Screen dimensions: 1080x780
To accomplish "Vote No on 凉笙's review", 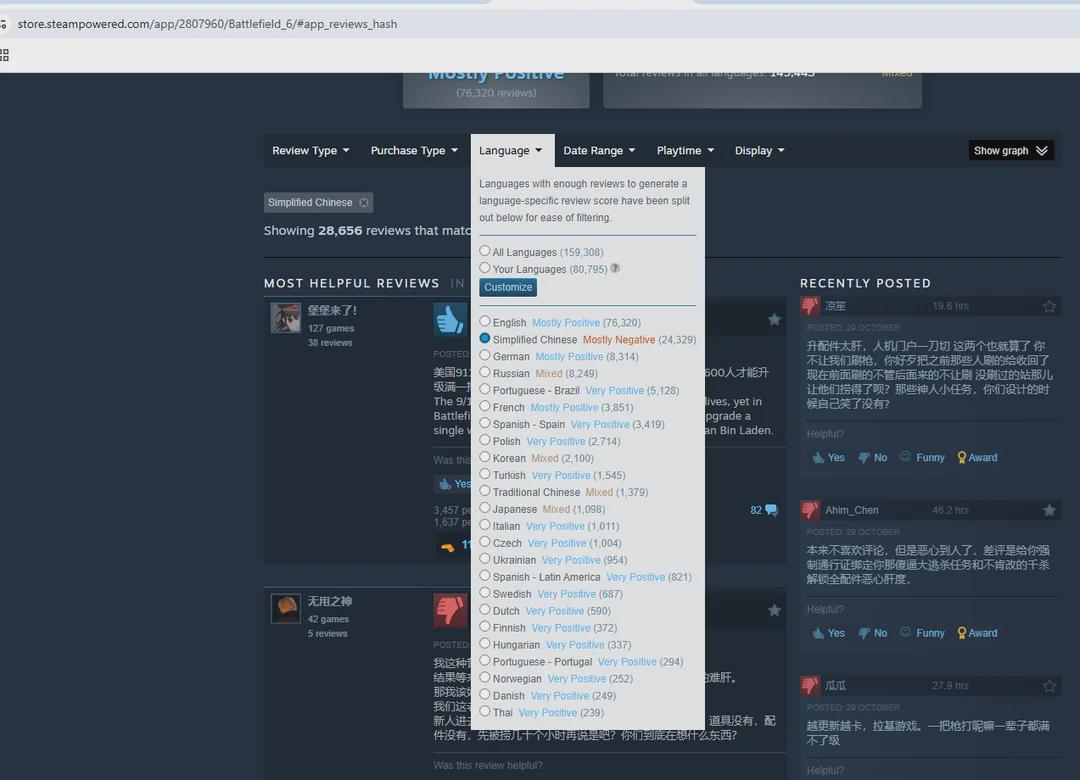I will (873, 458).
